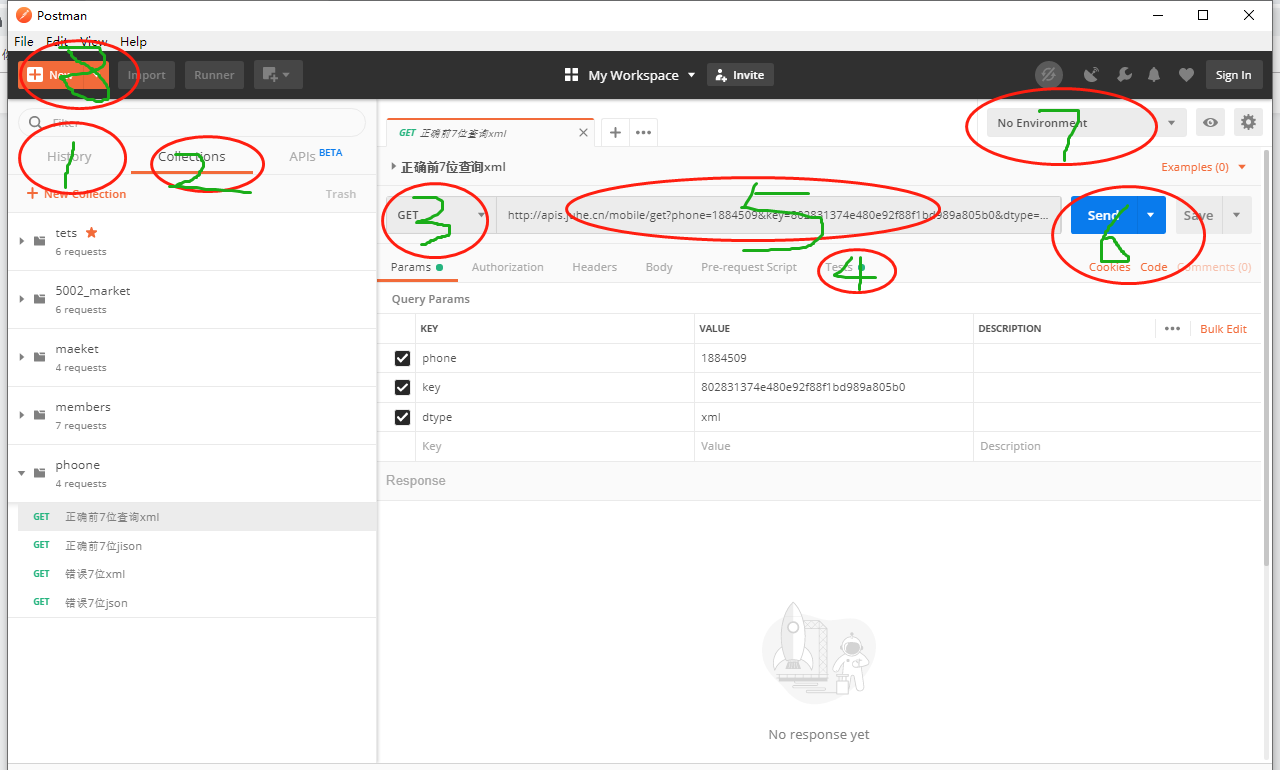Click the Code link
This screenshot has height=770, width=1280.
click(1153, 267)
